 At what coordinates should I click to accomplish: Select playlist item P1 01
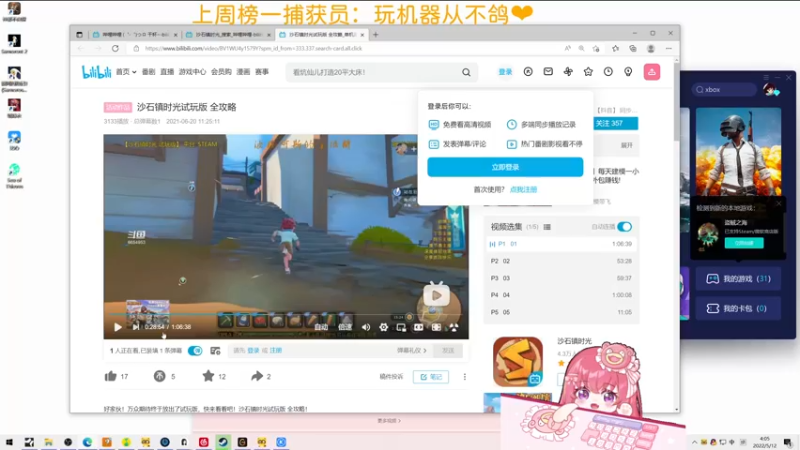pyautogui.click(x=561, y=244)
